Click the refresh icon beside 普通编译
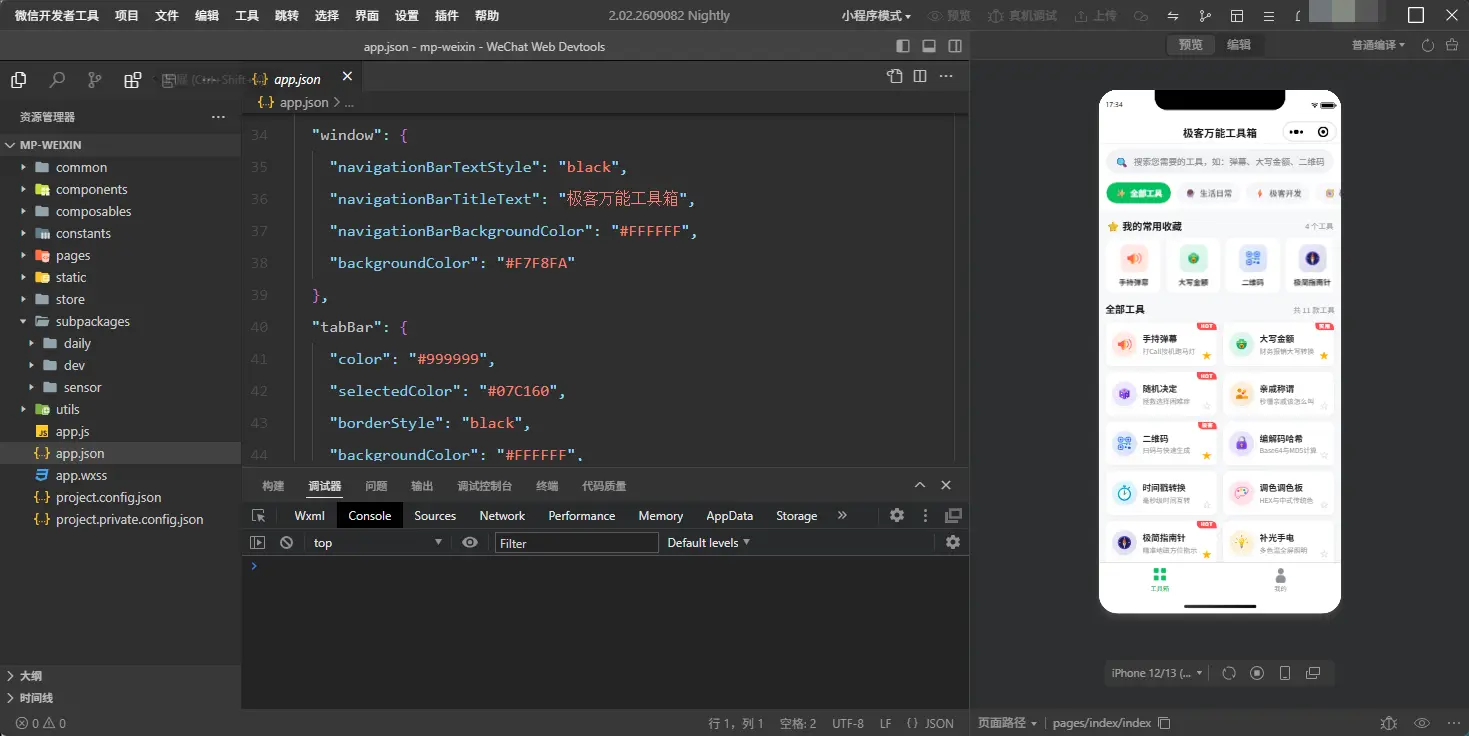1469x736 pixels. tap(1428, 45)
